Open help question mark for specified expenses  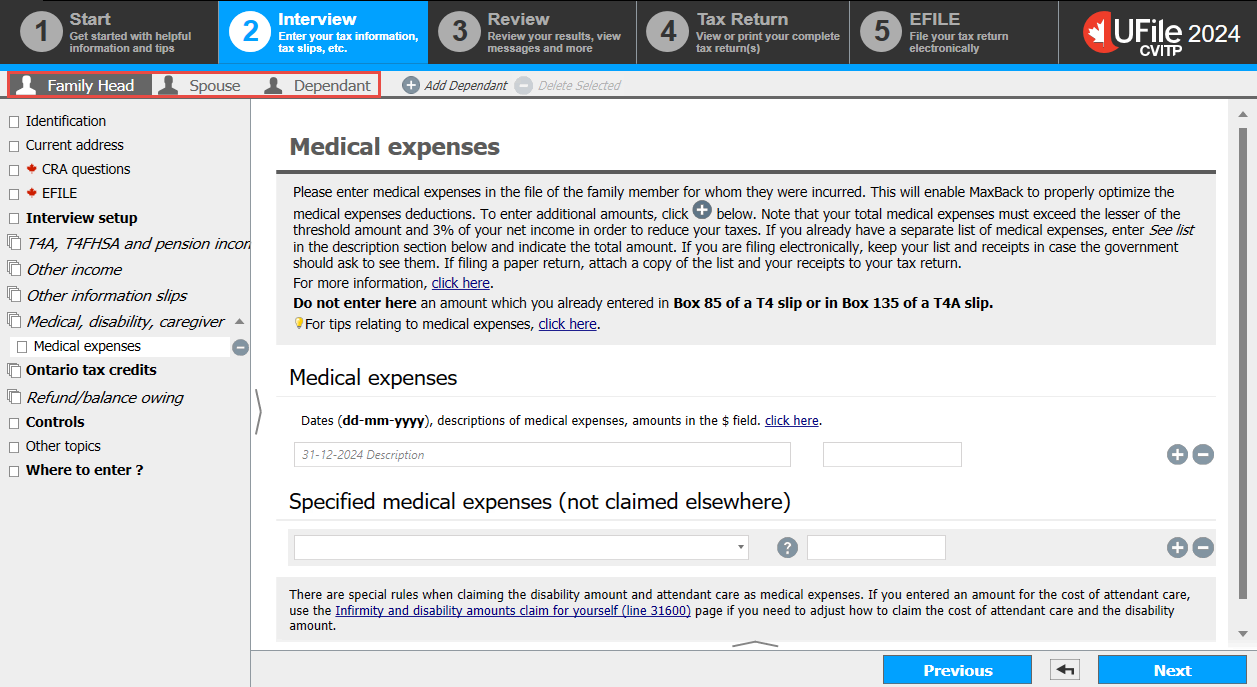788,548
